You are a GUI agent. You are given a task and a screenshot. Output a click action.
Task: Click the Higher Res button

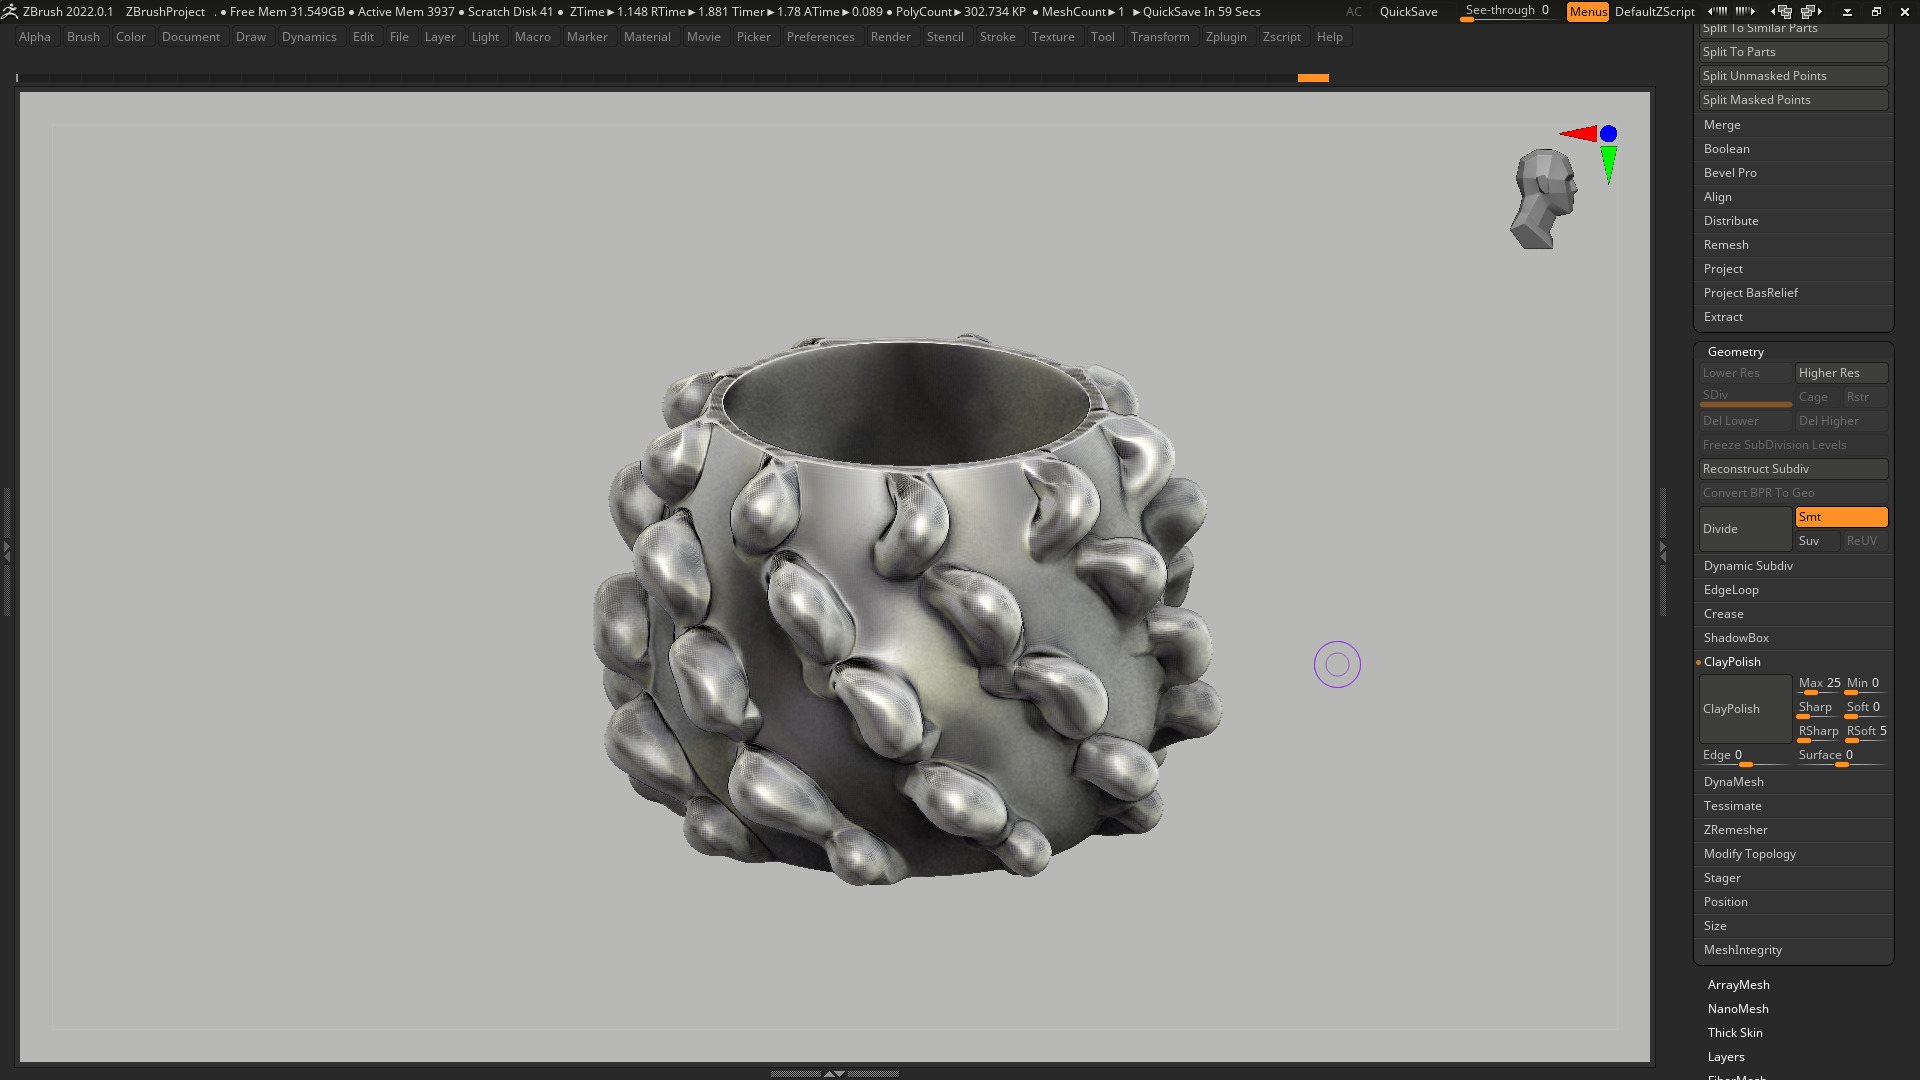click(x=1841, y=373)
